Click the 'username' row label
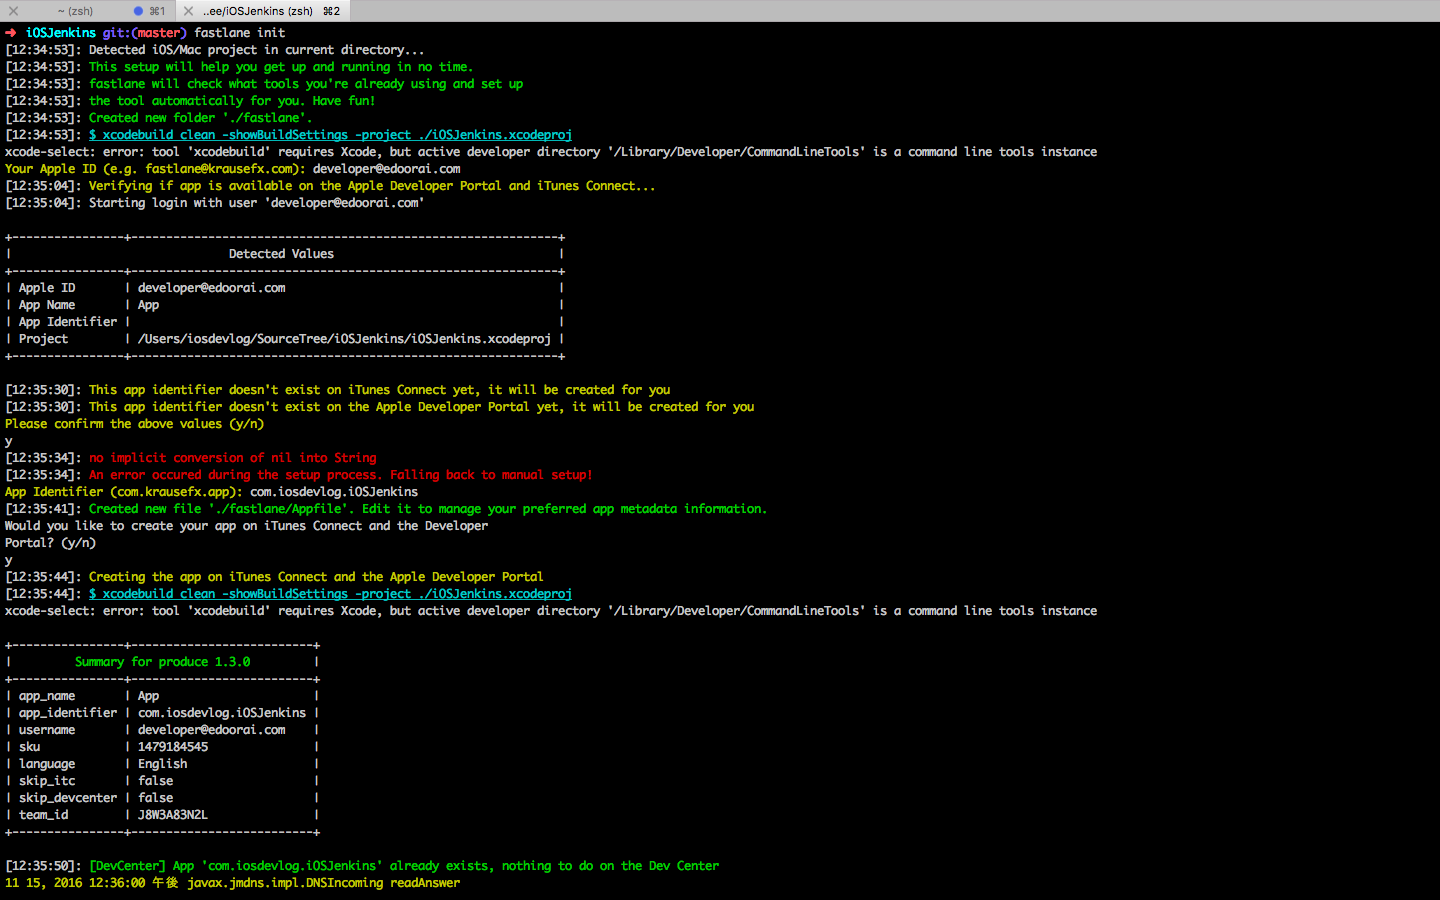This screenshot has width=1440, height=900. [x=47, y=730]
